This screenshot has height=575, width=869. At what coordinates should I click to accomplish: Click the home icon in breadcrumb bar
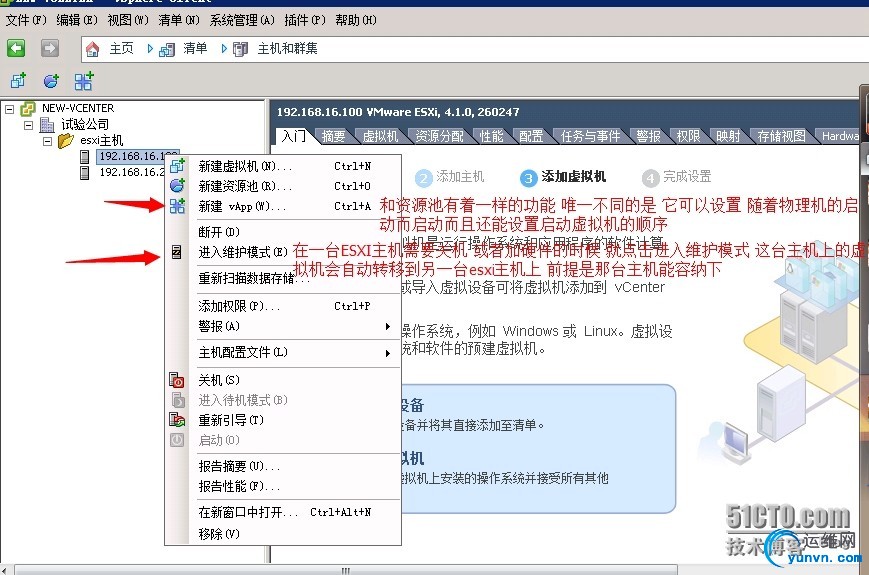pos(93,49)
